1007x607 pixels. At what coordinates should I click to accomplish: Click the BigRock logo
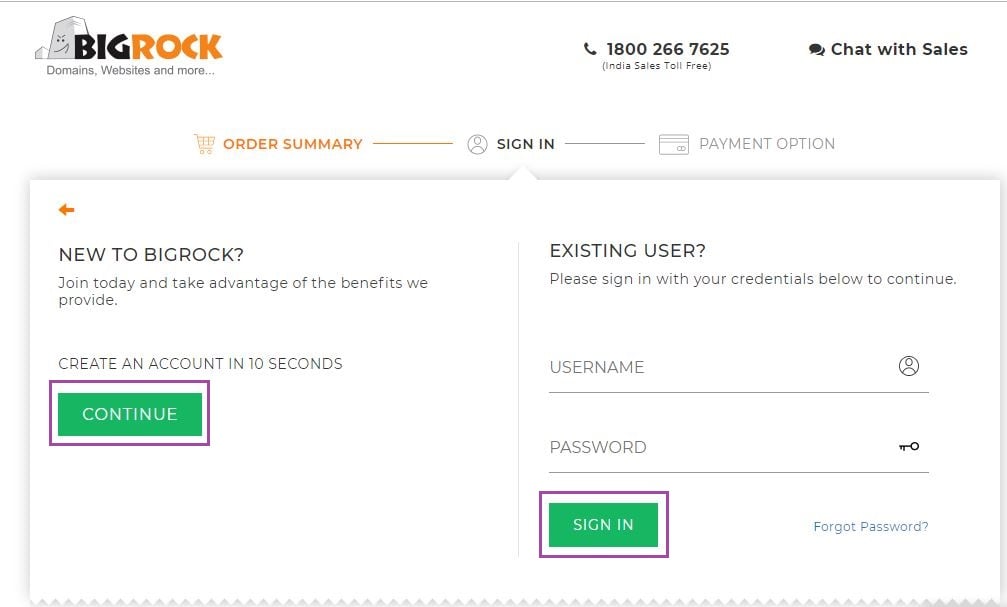click(125, 45)
